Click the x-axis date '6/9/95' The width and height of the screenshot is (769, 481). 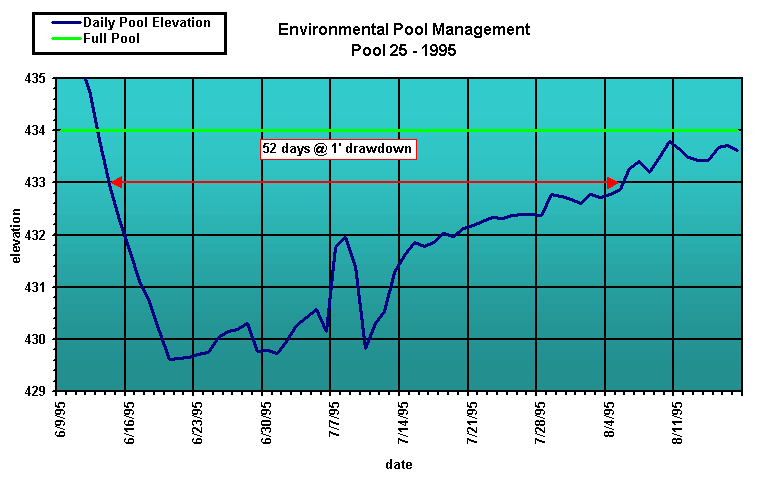point(60,419)
